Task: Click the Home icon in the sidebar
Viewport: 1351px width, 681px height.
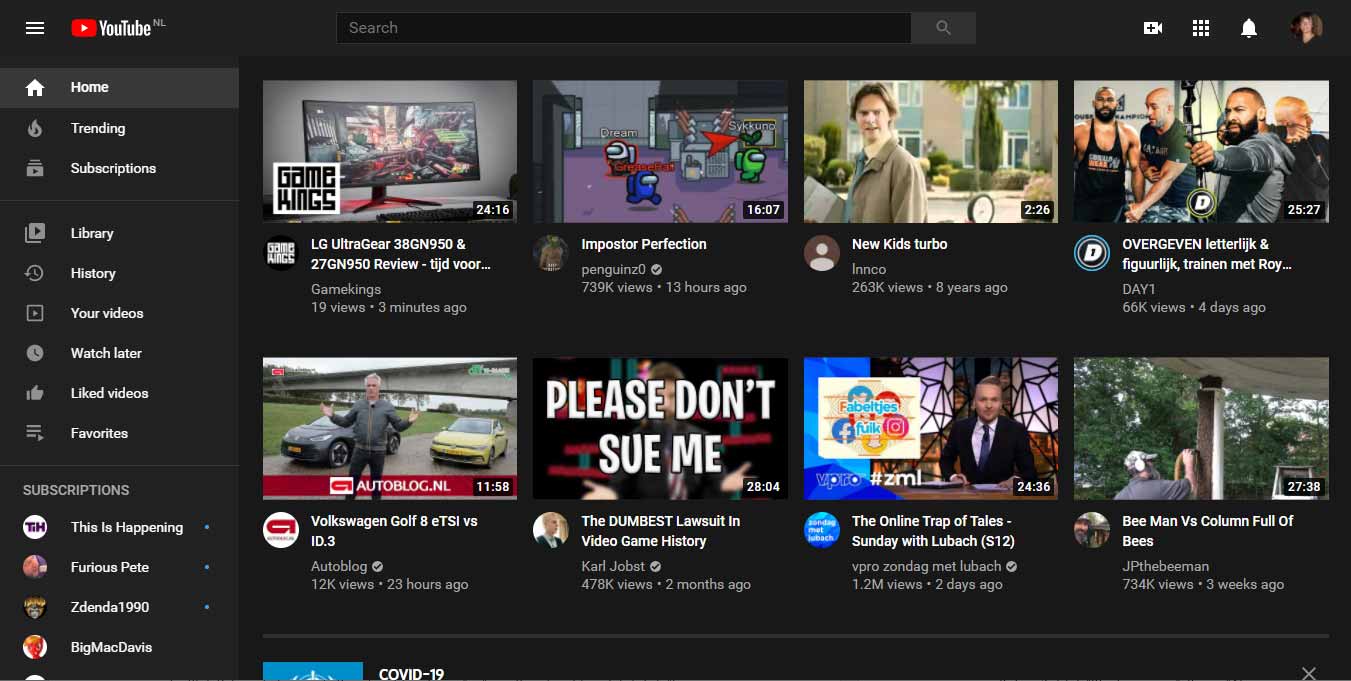Action: click(x=35, y=88)
